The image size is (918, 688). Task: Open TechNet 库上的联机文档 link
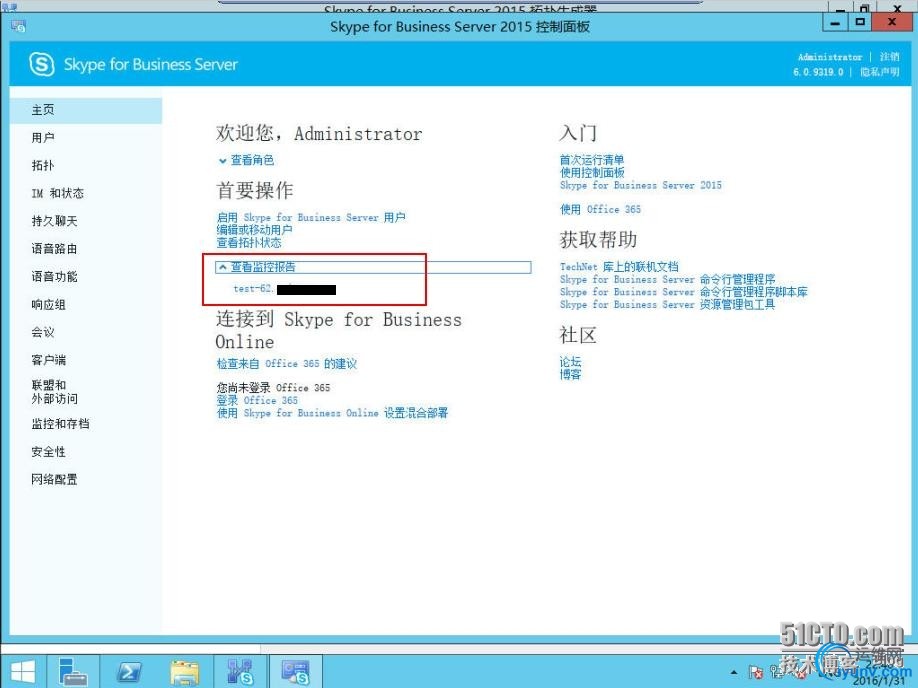[619, 266]
